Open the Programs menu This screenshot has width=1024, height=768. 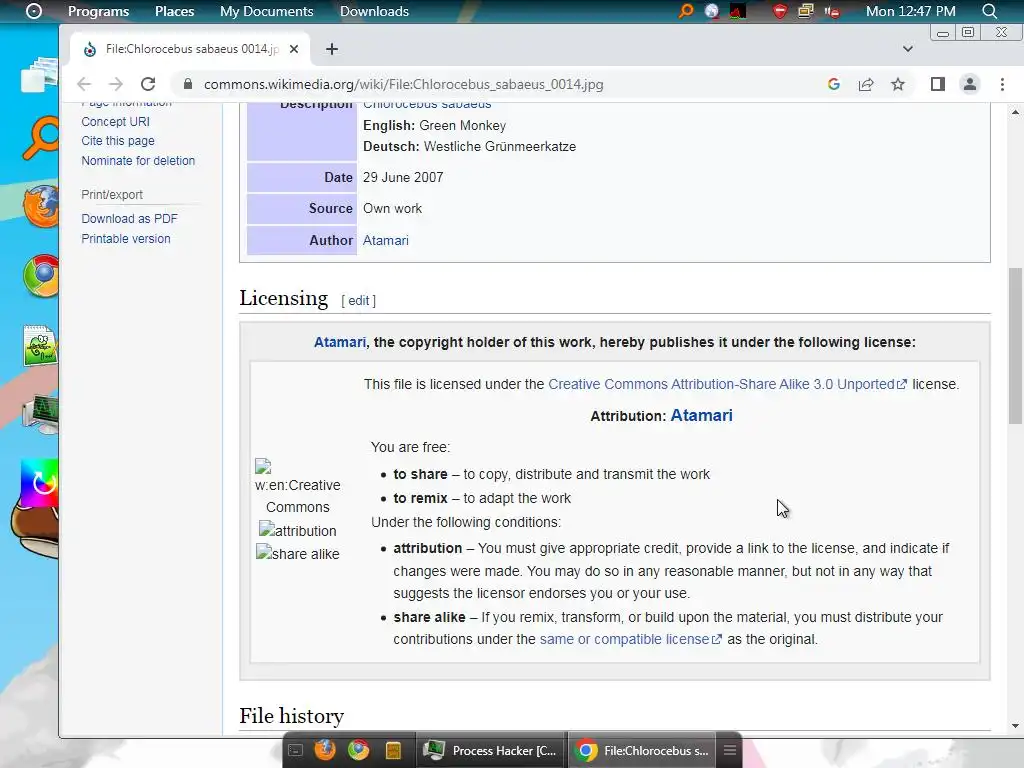point(99,11)
